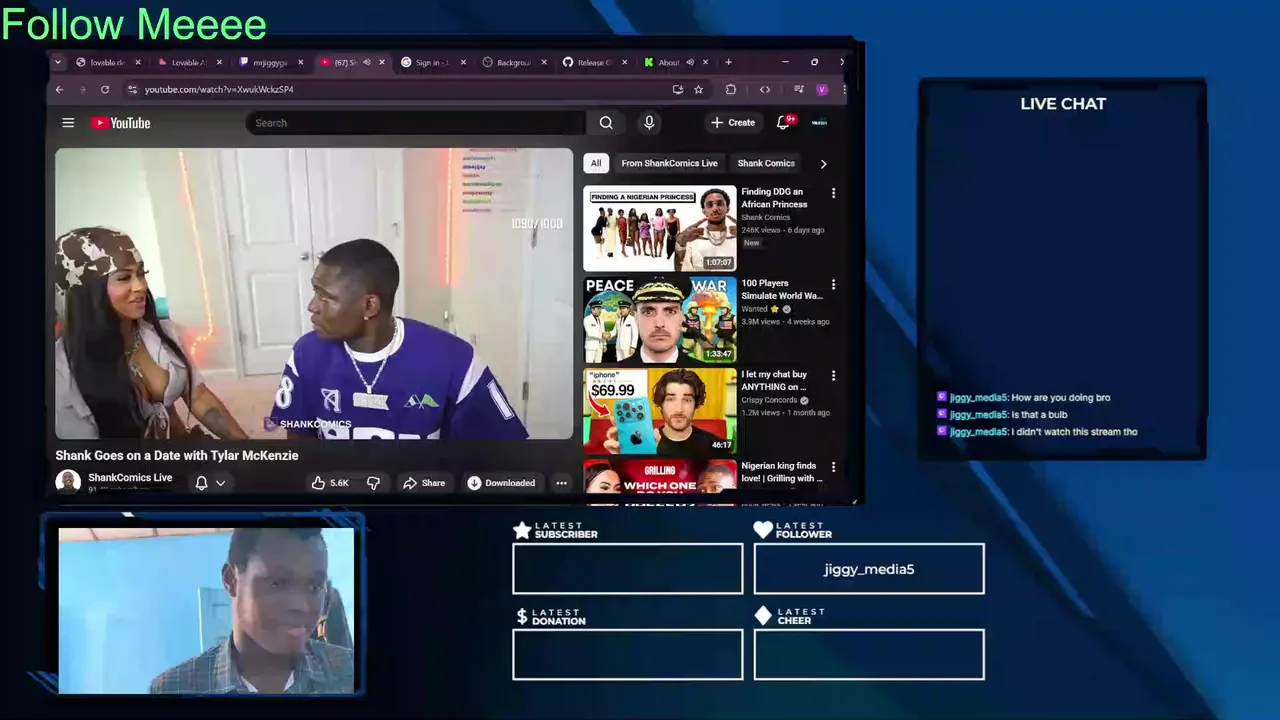
Task: Toggle subscription notification bell under video
Action: (x=201, y=483)
